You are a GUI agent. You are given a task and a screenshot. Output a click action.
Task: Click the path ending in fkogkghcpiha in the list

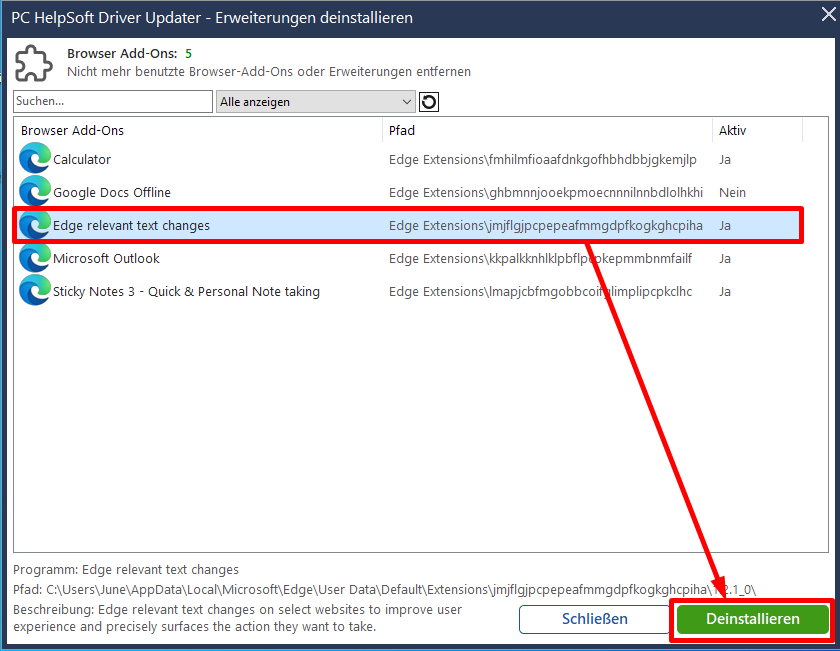[545, 226]
